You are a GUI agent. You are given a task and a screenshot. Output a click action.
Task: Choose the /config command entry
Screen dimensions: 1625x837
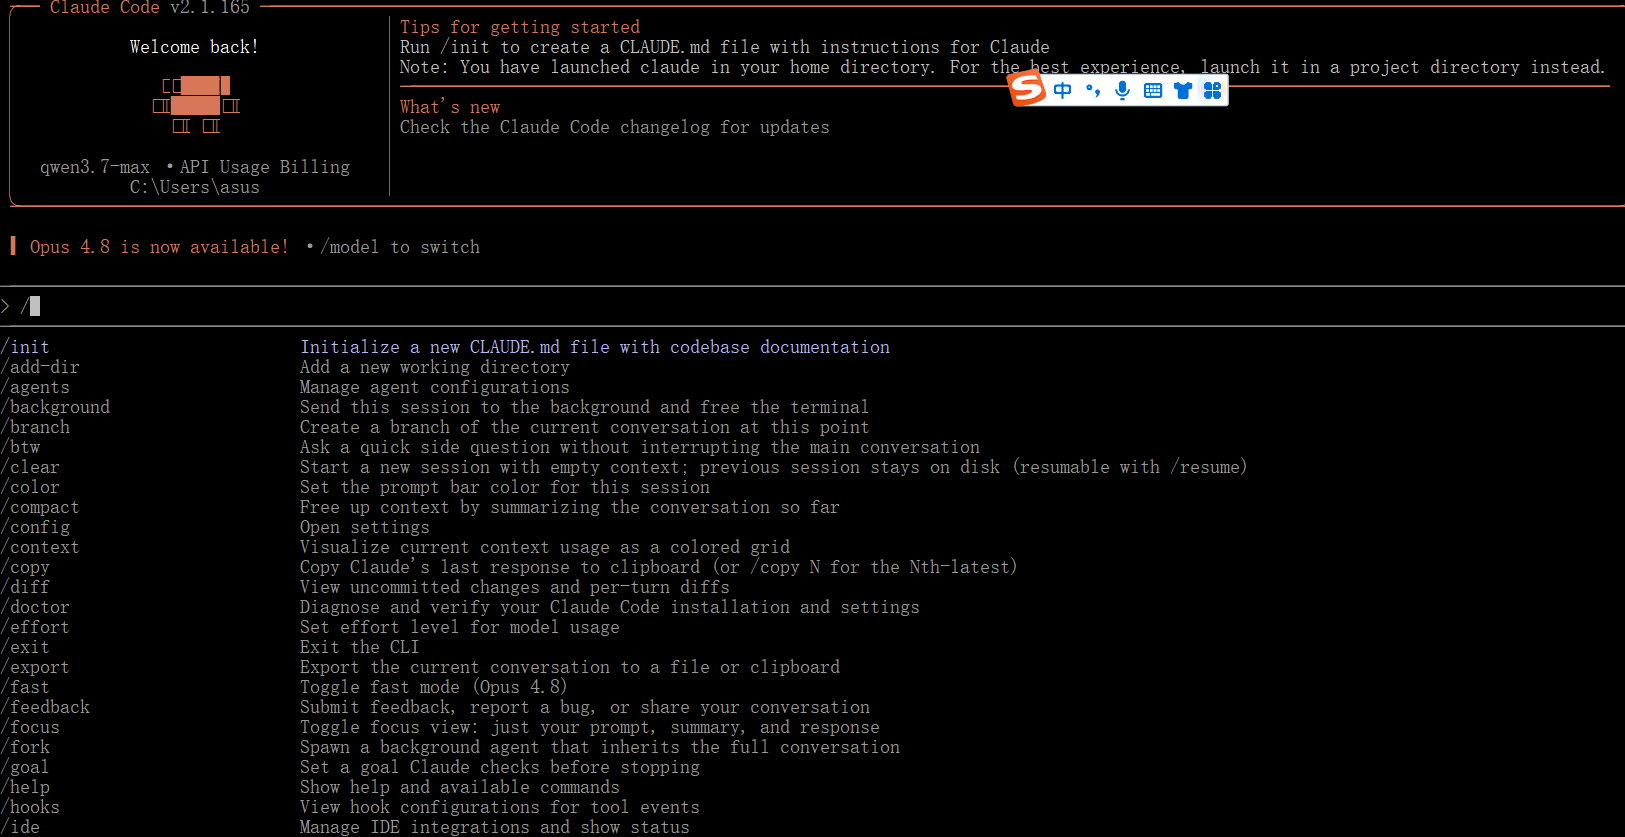coord(35,527)
